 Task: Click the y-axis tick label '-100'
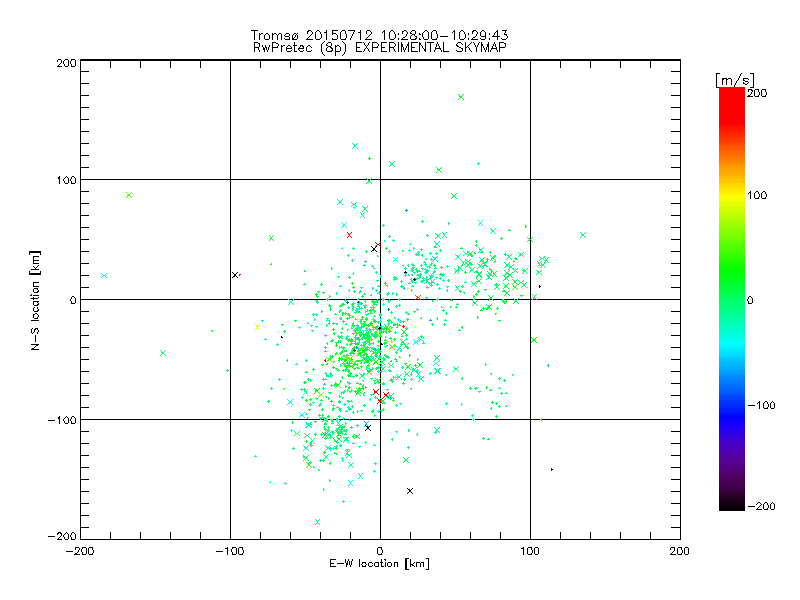[x=62, y=420]
